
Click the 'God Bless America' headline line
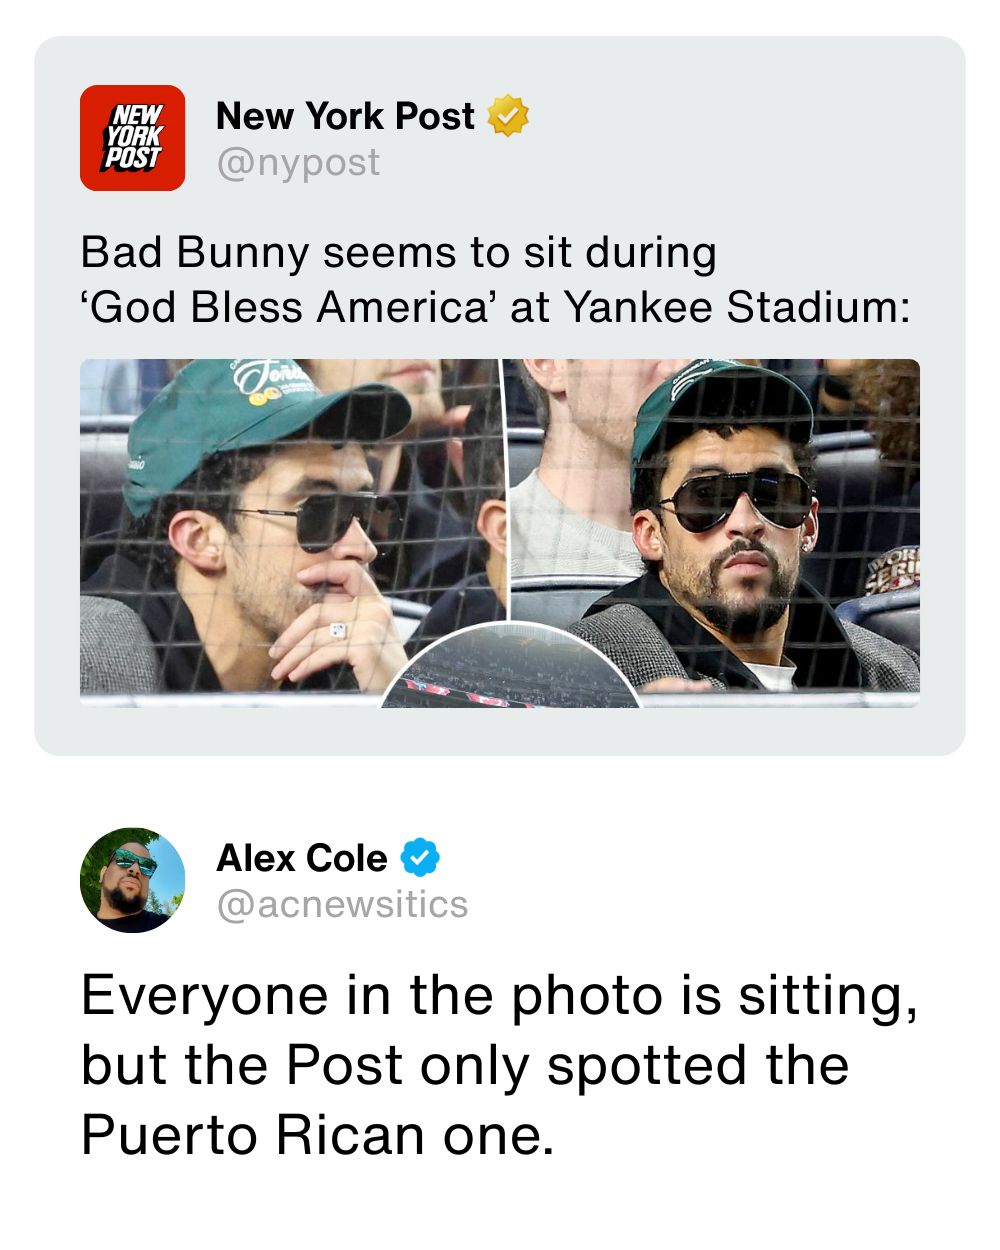point(495,306)
